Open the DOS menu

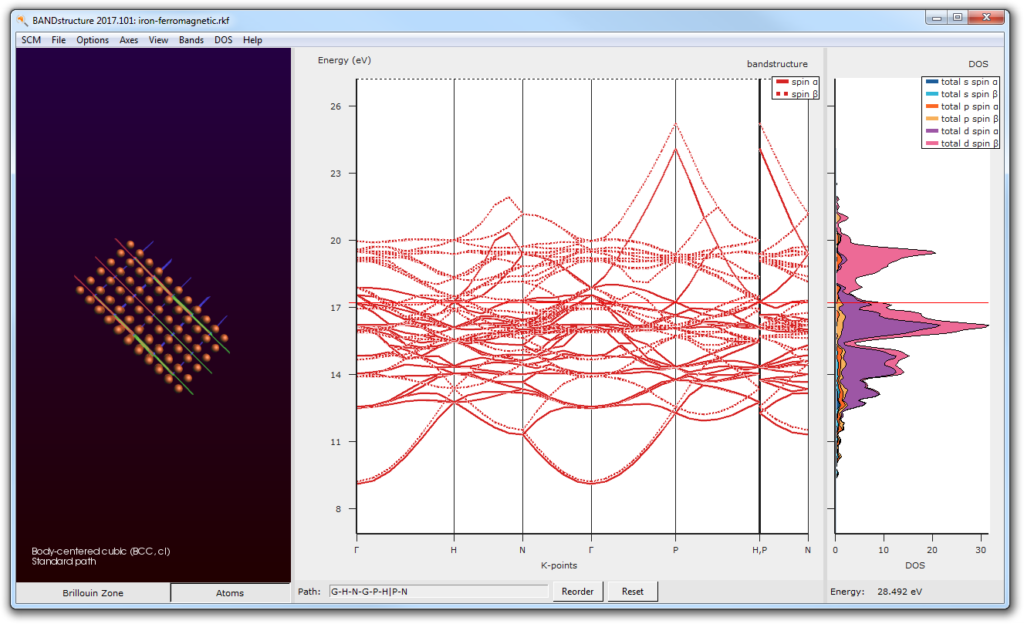(x=223, y=40)
